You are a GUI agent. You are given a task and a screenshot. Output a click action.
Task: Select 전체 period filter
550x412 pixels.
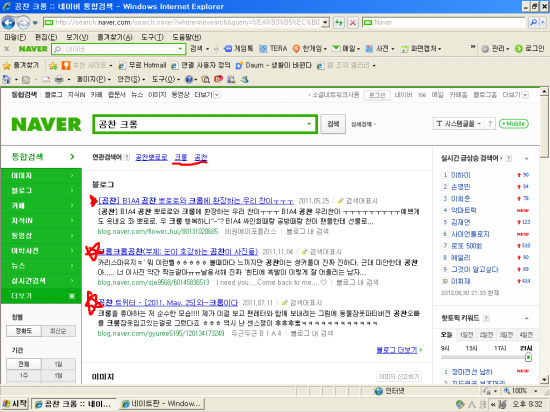[x=24, y=364]
